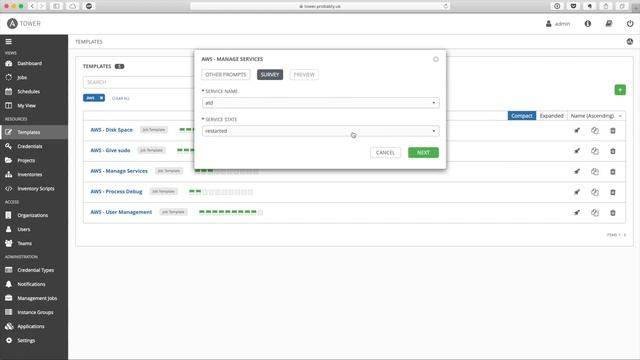The height and width of the screenshot is (360, 640).
Task: Select the Survey tab
Action: click(x=270, y=75)
